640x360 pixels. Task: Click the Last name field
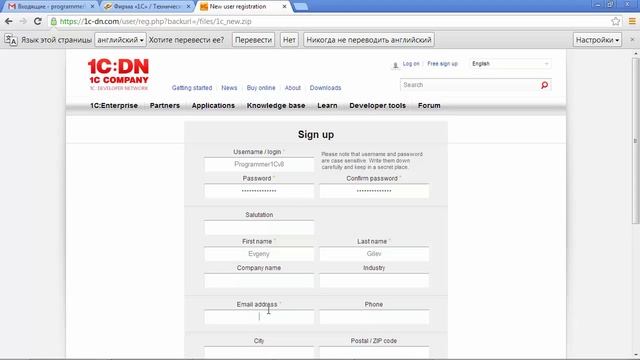[374, 254]
